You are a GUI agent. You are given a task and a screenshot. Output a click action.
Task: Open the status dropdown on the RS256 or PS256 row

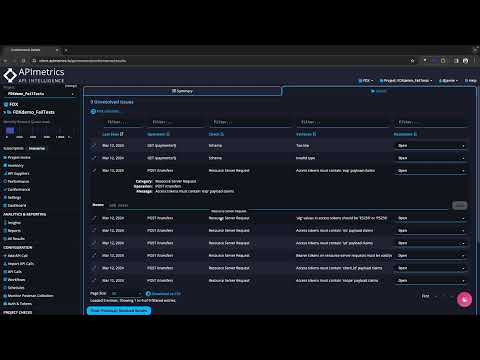click(431, 218)
